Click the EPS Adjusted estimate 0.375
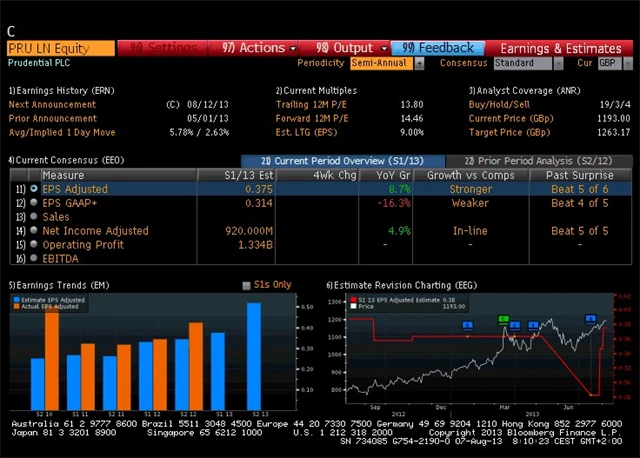 pos(259,189)
